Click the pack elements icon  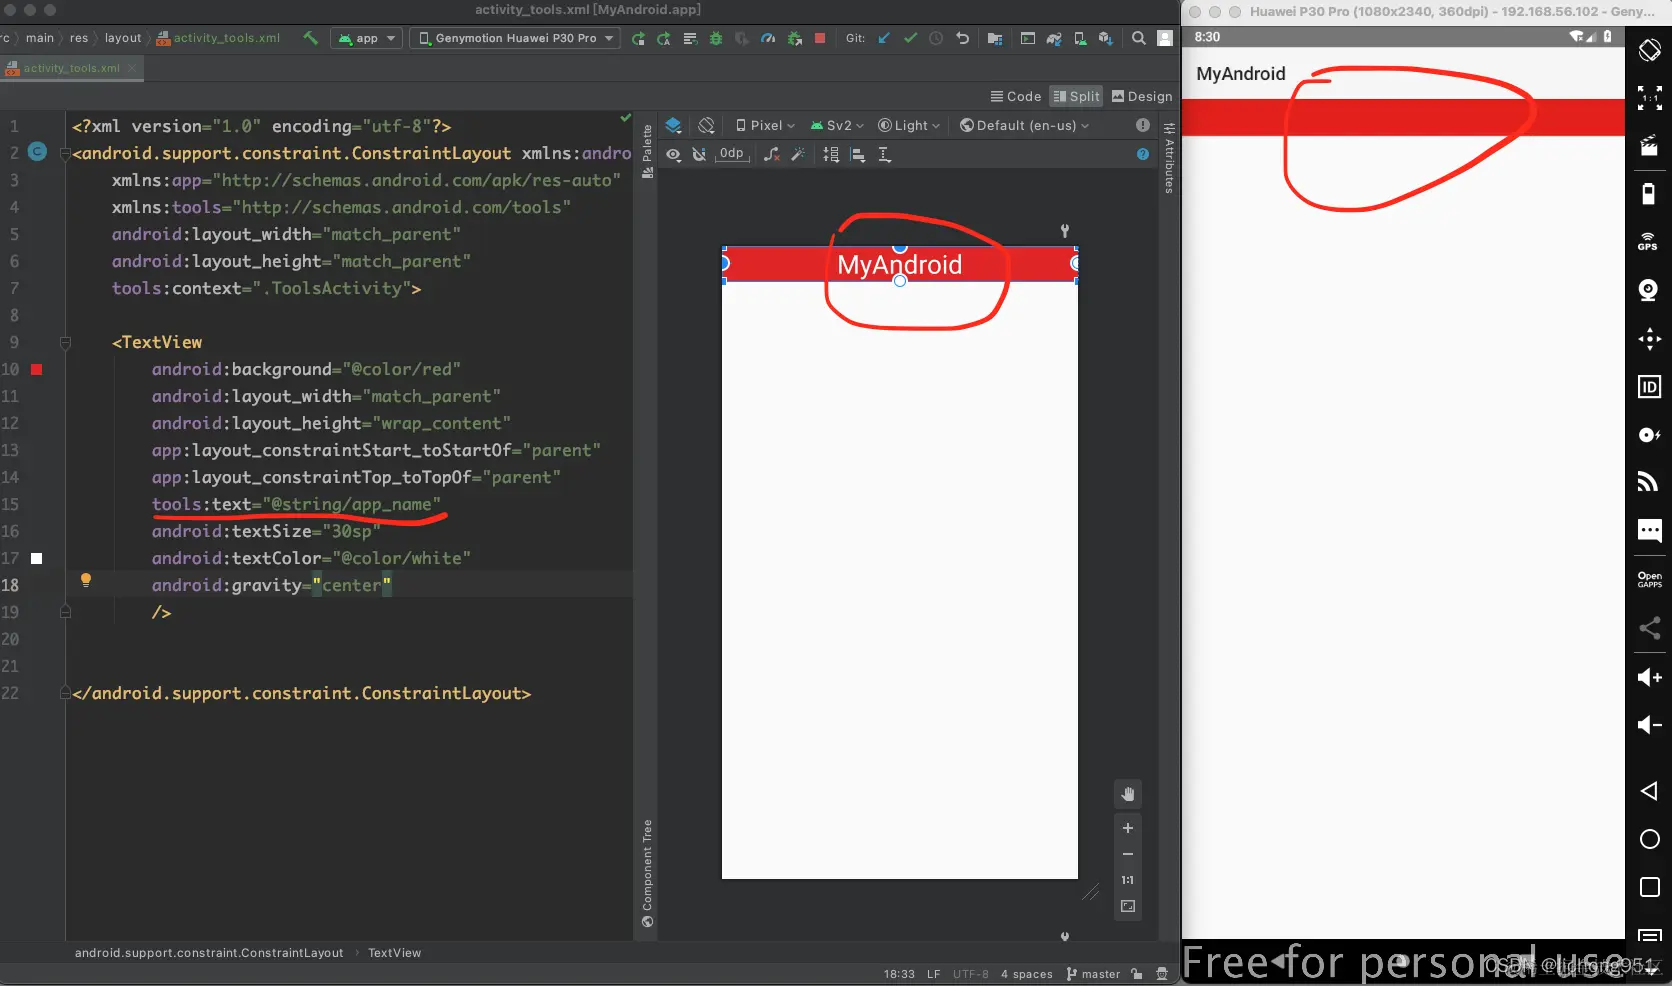(x=831, y=154)
